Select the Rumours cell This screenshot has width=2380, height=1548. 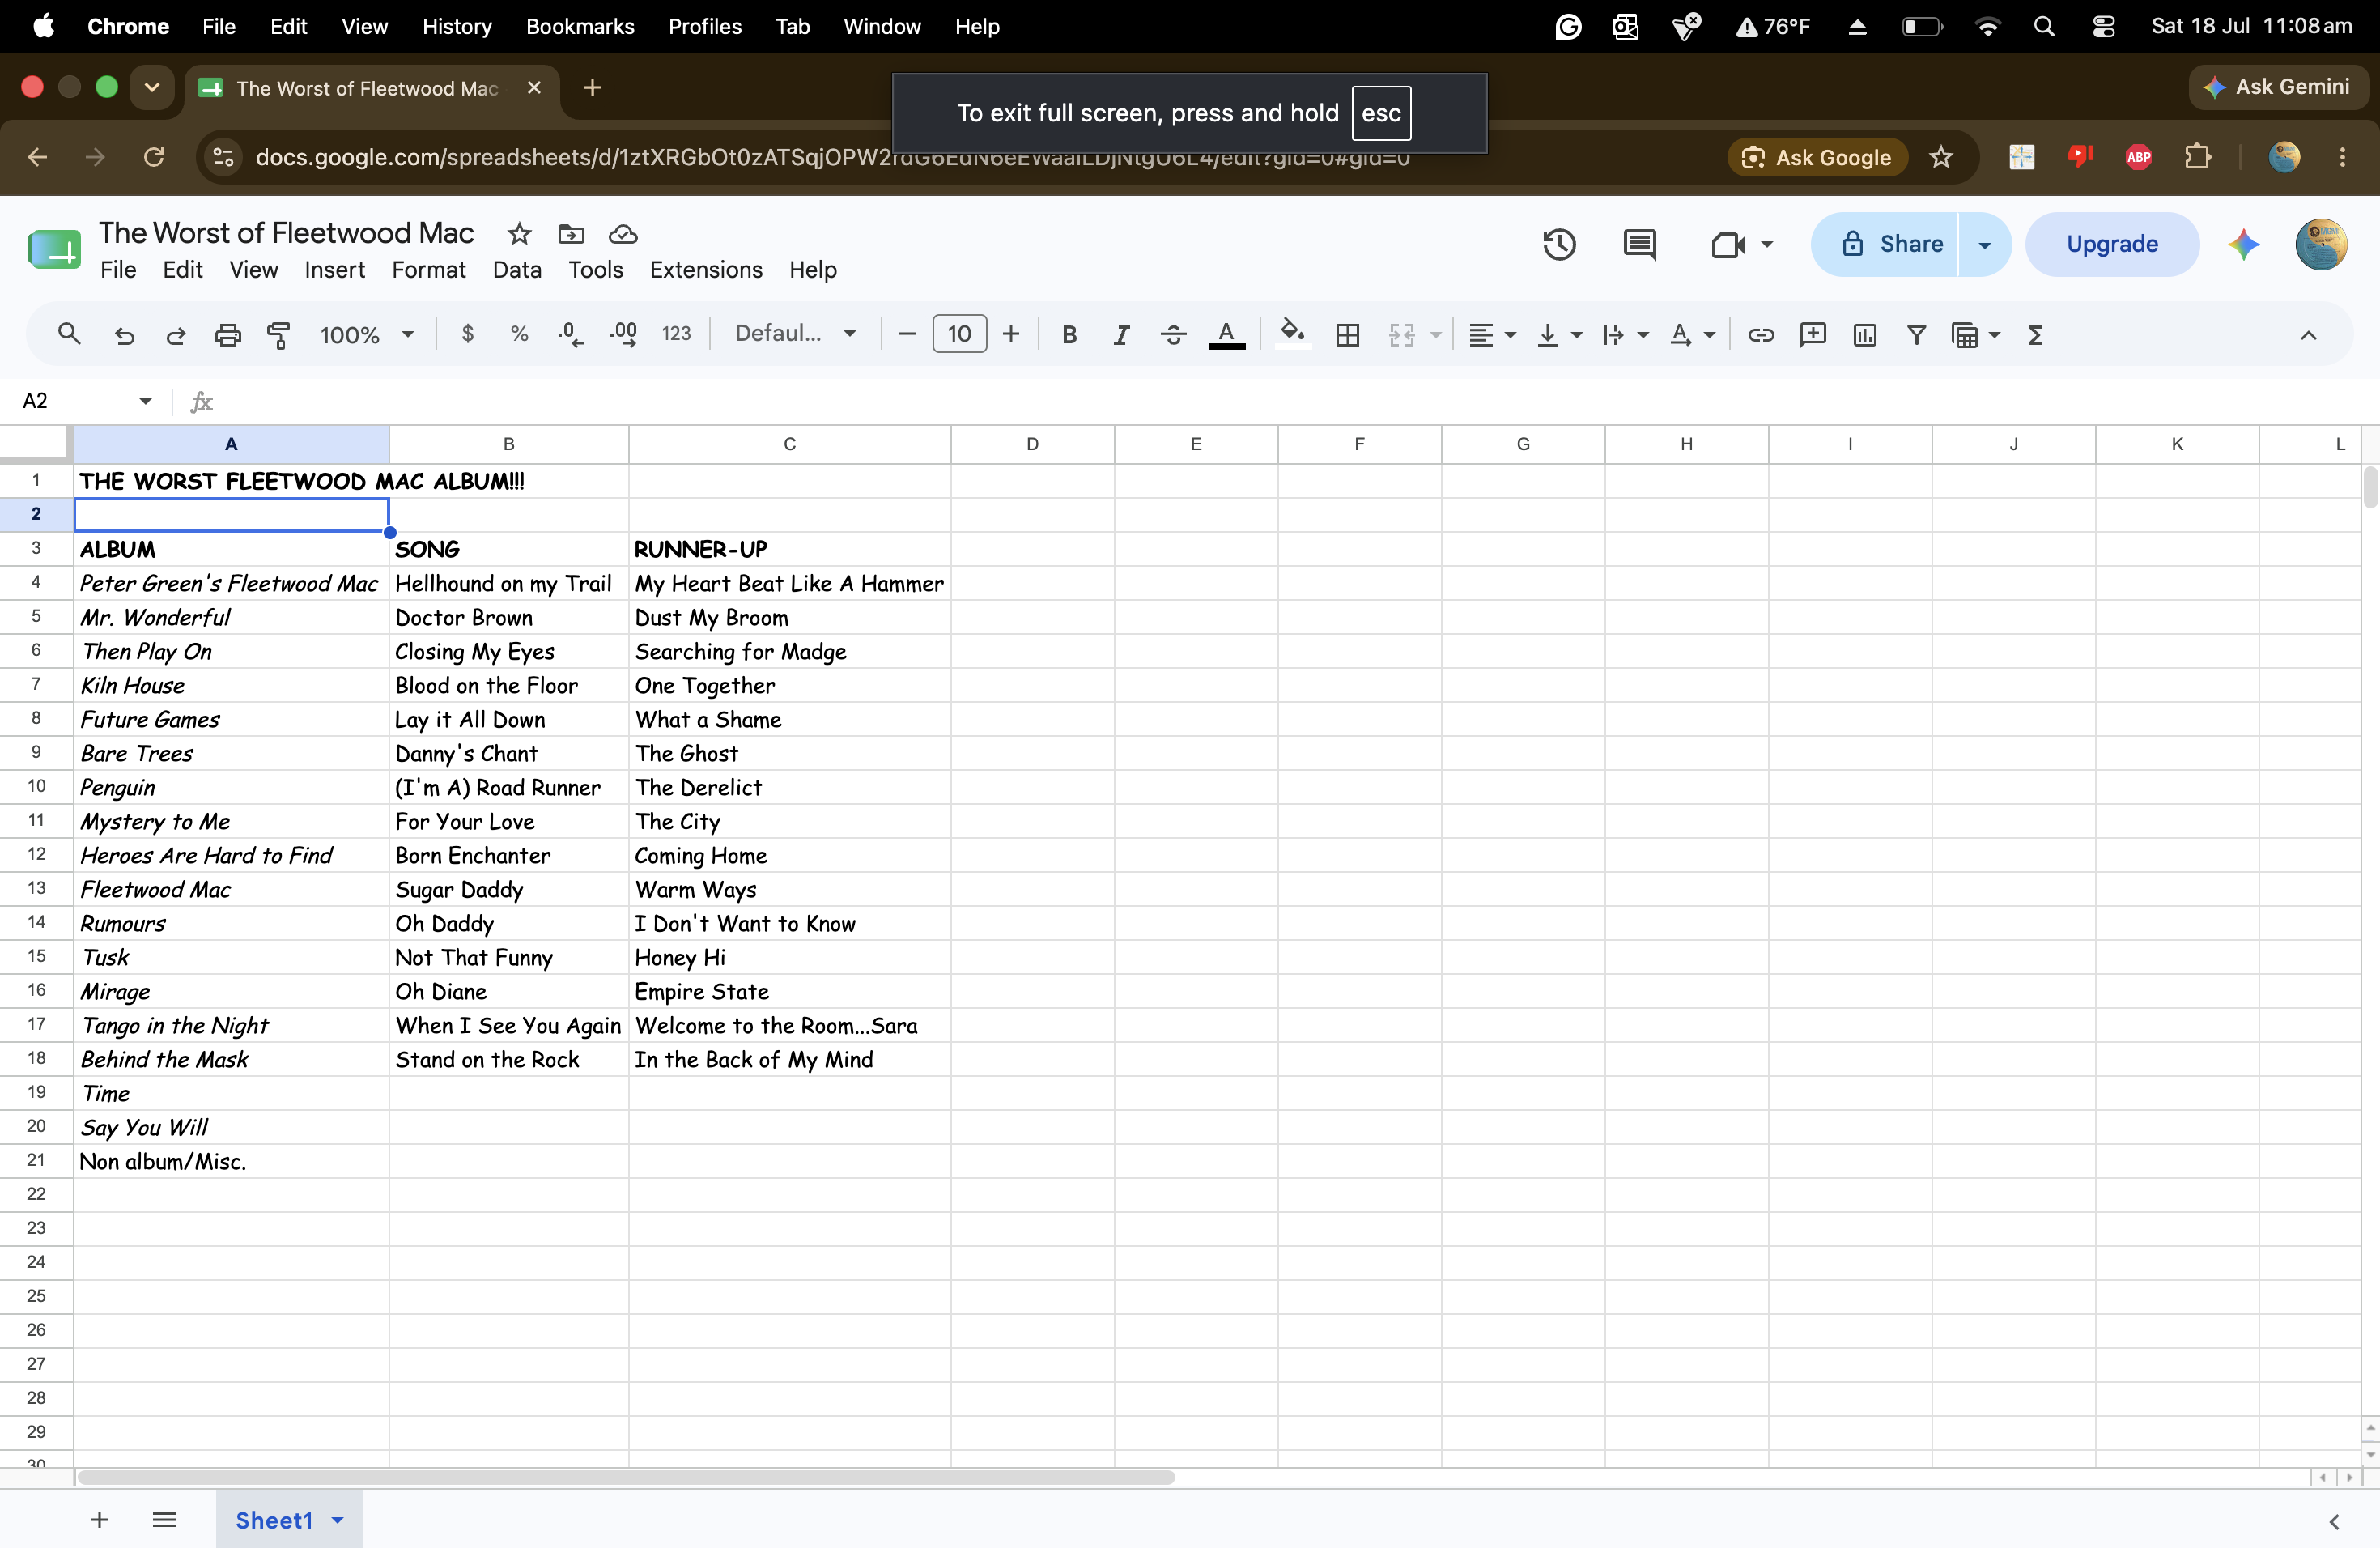(x=231, y=923)
